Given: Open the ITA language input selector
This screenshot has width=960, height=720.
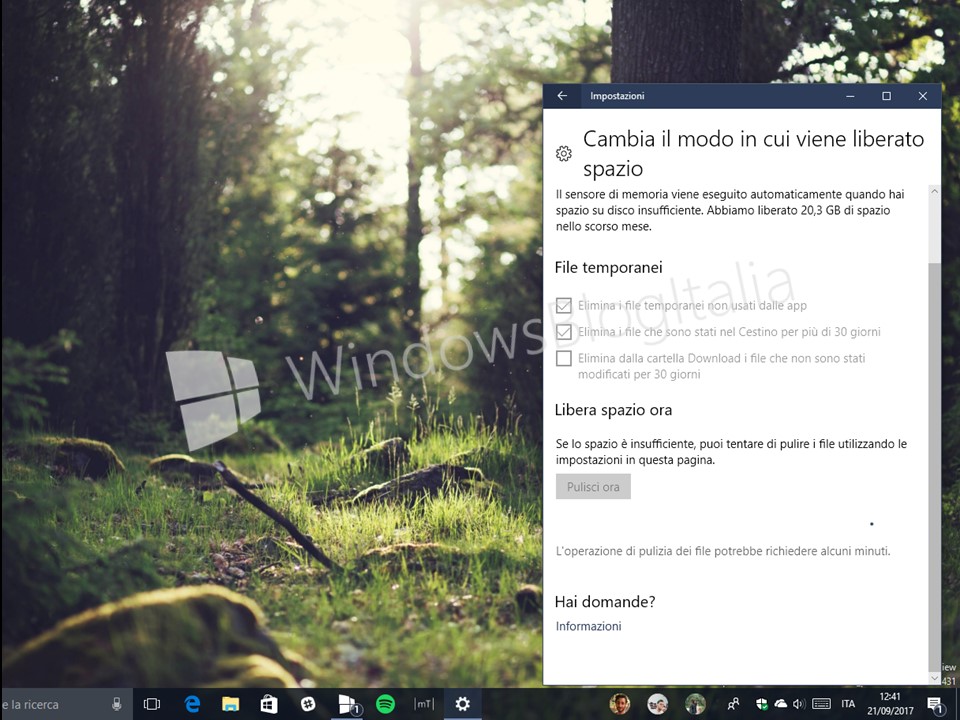Looking at the screenshot, I should (x=848, y=704).
